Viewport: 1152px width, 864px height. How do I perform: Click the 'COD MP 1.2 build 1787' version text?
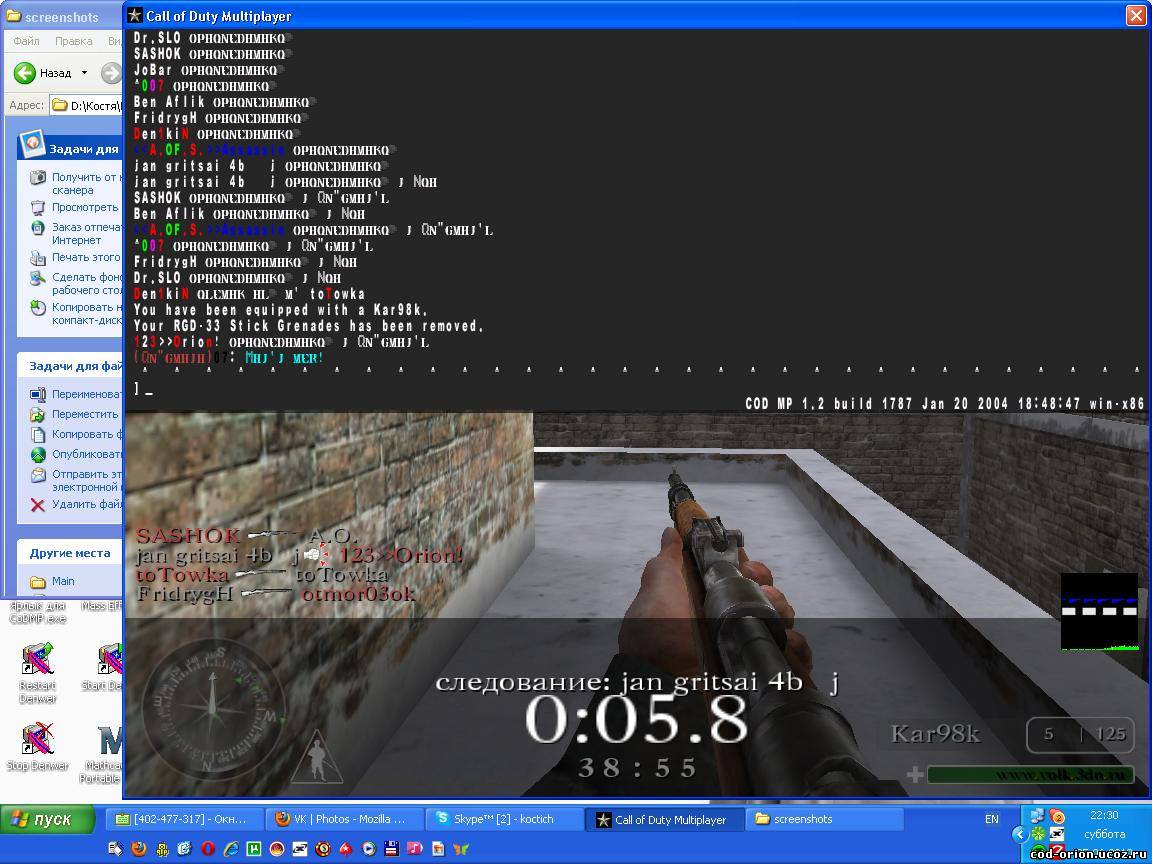(x=945, y=403)
